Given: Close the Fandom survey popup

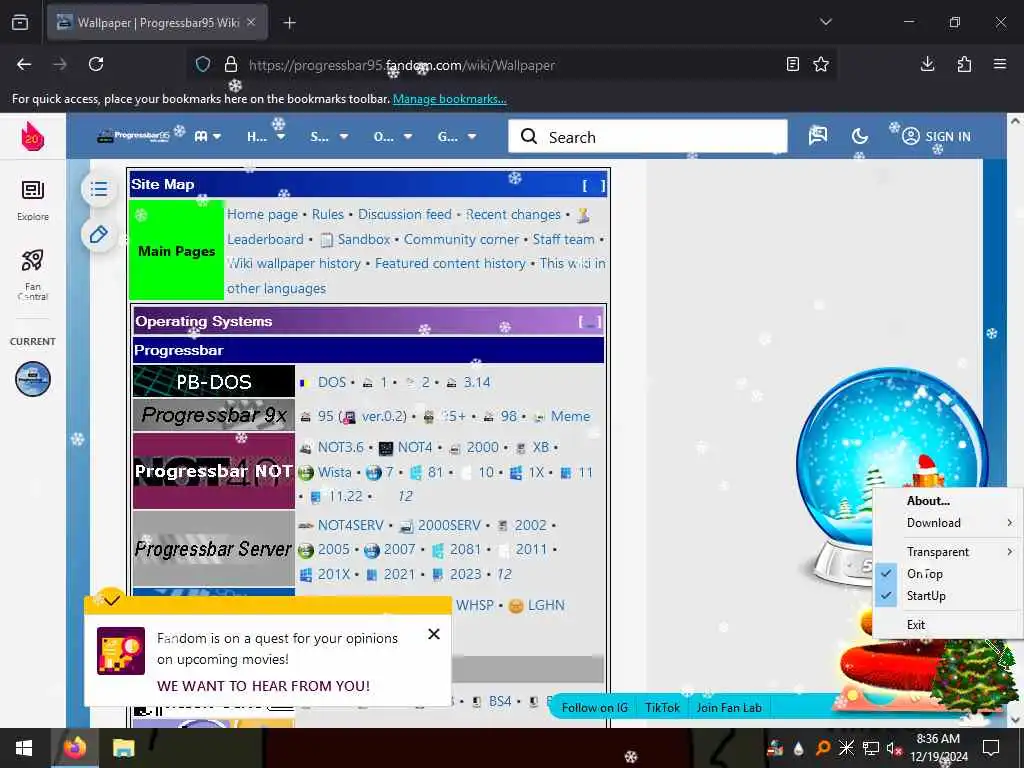Looking at the screenshot, I should tap(434, 634).
